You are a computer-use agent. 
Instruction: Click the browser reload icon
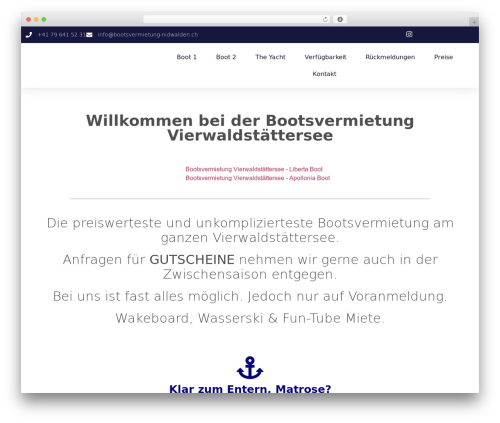(325, 20)
